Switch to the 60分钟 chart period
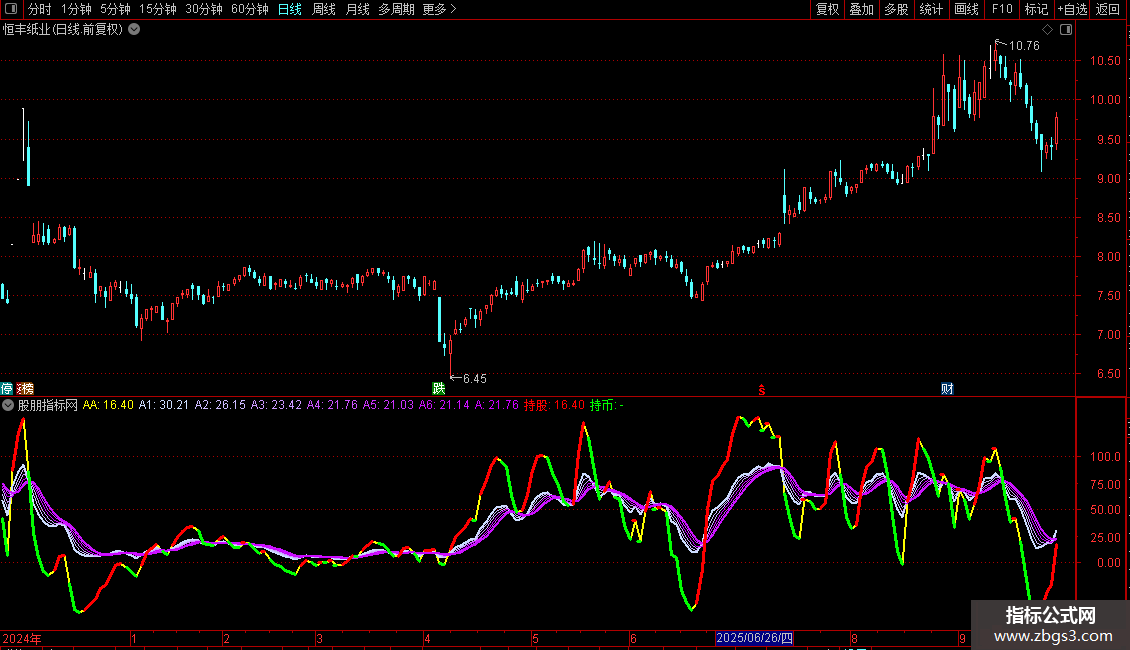Image resolution: width=1130 pixels, height=650 pixels. [x=250, y=9]
